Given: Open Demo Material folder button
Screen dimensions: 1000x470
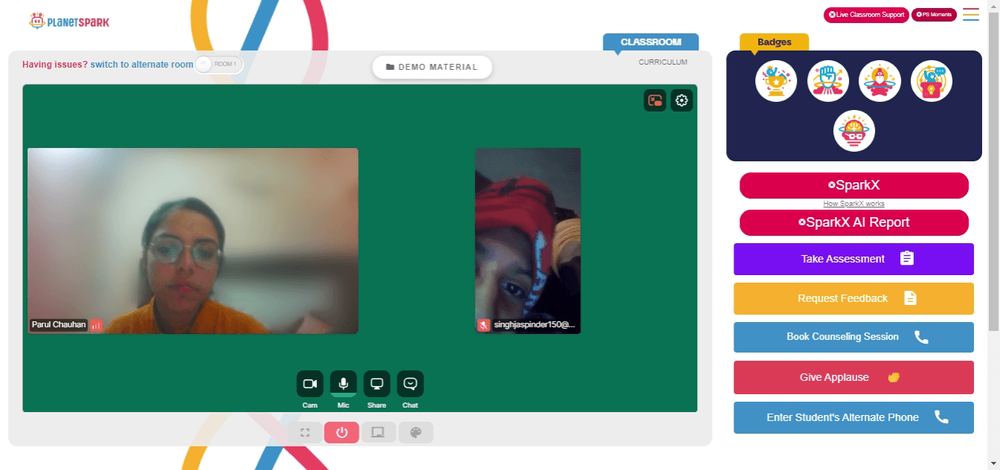Looking at the screenshot, I should [432, 67].
